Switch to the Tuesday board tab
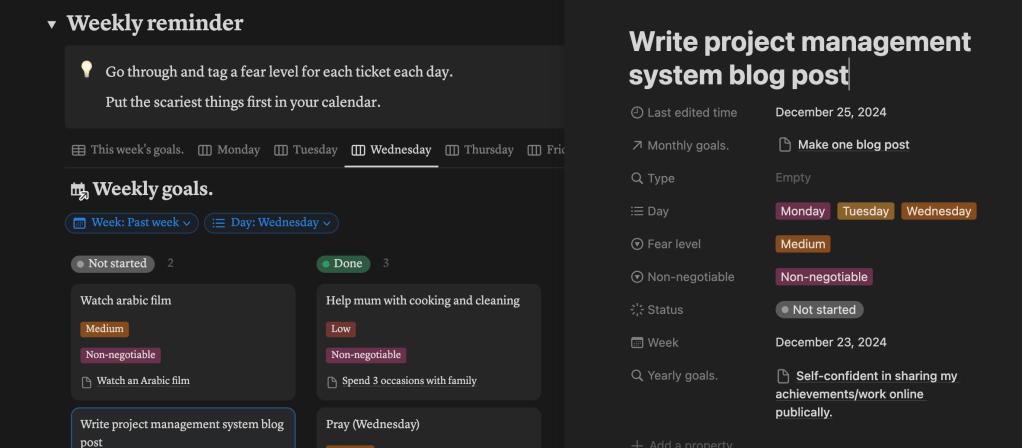1022x448 pixels. 305,150
